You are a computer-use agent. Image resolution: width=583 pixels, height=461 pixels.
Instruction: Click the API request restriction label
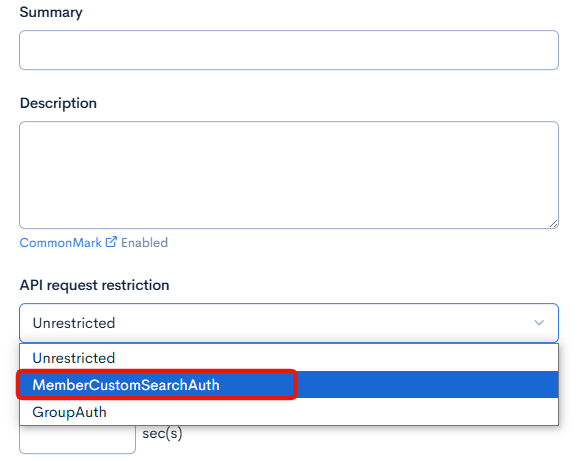pyautogui.click(x=94, y=285)
